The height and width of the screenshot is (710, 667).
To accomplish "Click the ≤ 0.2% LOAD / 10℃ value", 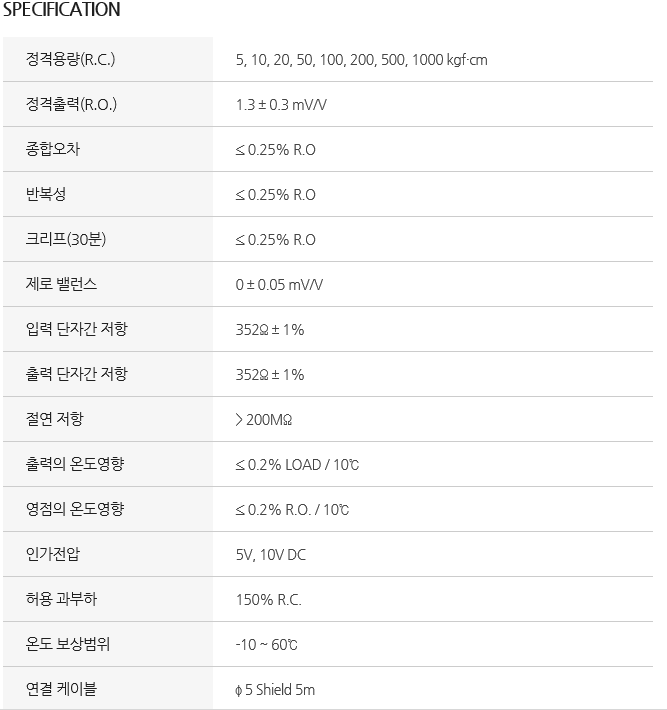I will click(x=297, y=465).
